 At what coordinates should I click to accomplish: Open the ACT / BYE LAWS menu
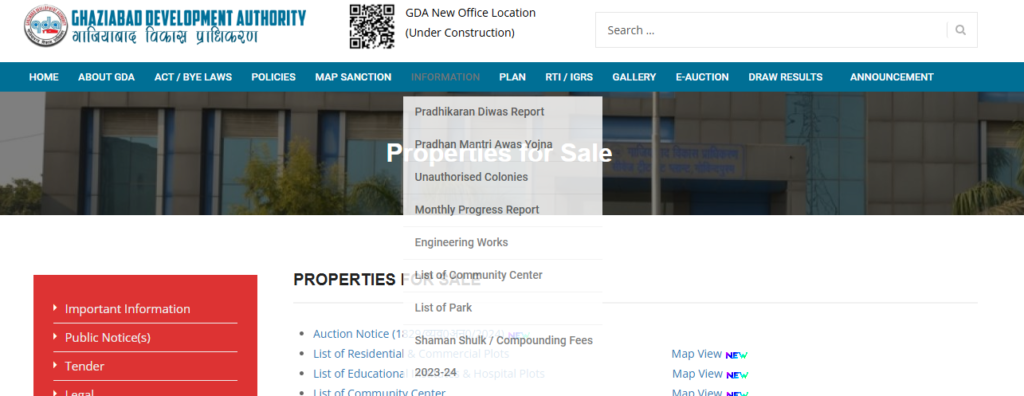pos(193,77)
